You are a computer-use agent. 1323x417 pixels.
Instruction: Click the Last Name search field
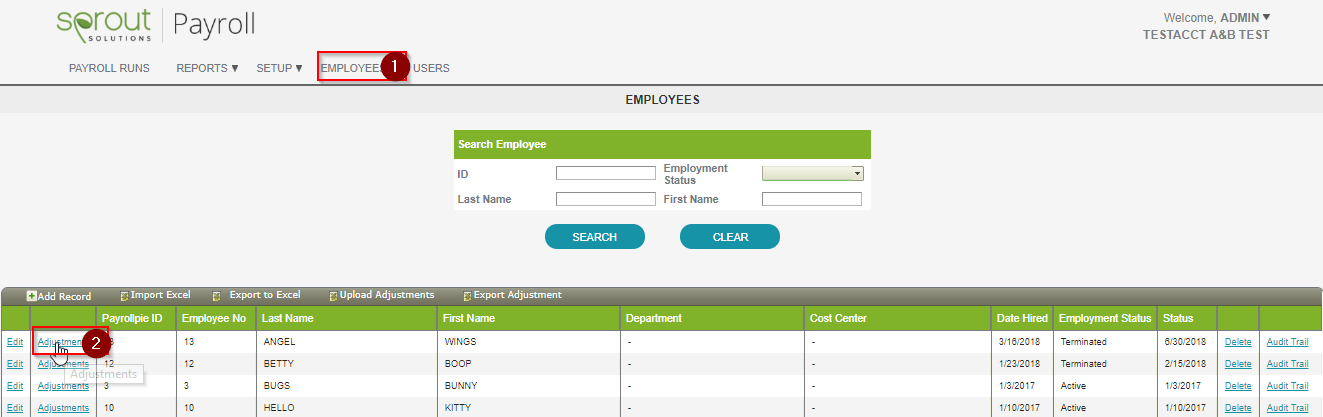click(605, 199)
